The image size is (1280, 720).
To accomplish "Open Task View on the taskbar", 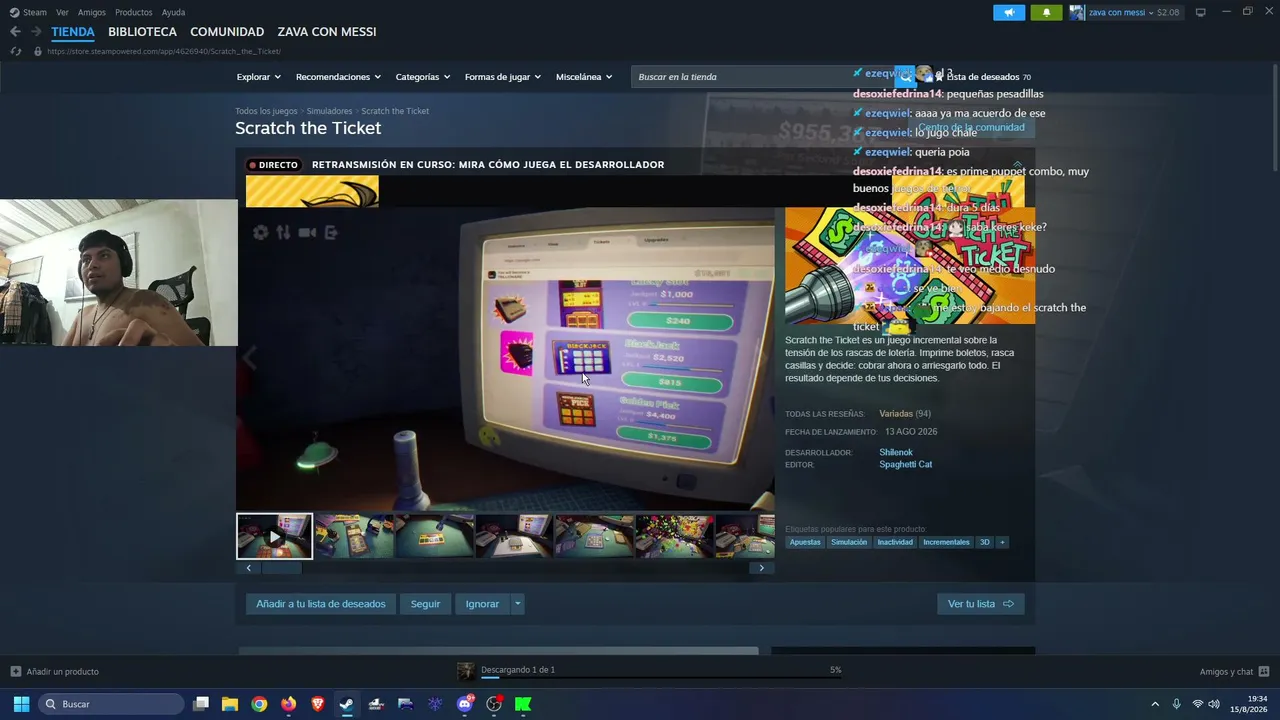I will pyautogui.click(x=201, y=704).
